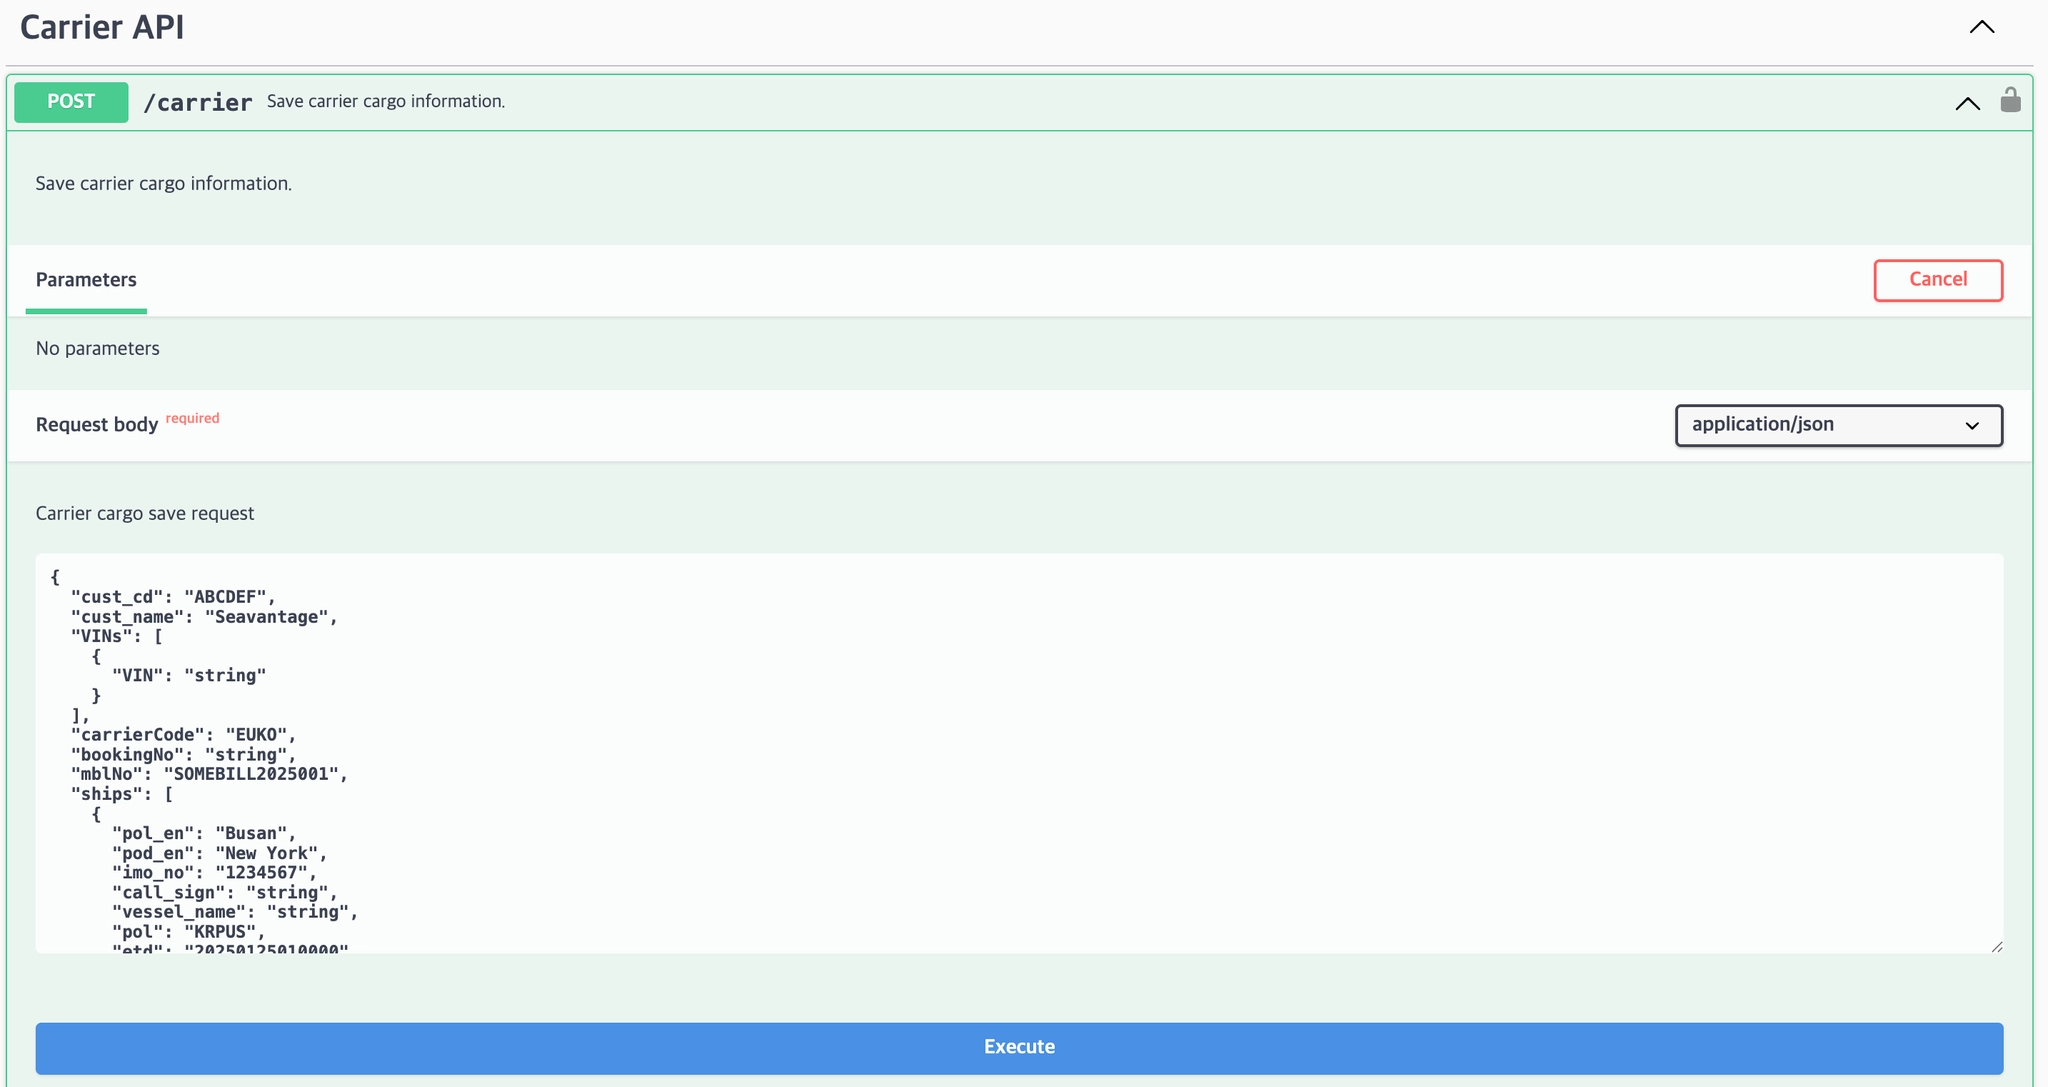Viewport: 2048px width, 1087px height.
Task: Click the Carrier API section heading
Action: pos(102,27)
